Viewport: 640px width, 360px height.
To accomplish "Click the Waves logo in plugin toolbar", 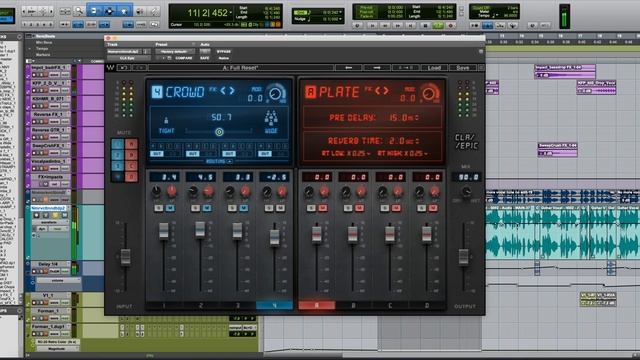I will coord(110,68).
